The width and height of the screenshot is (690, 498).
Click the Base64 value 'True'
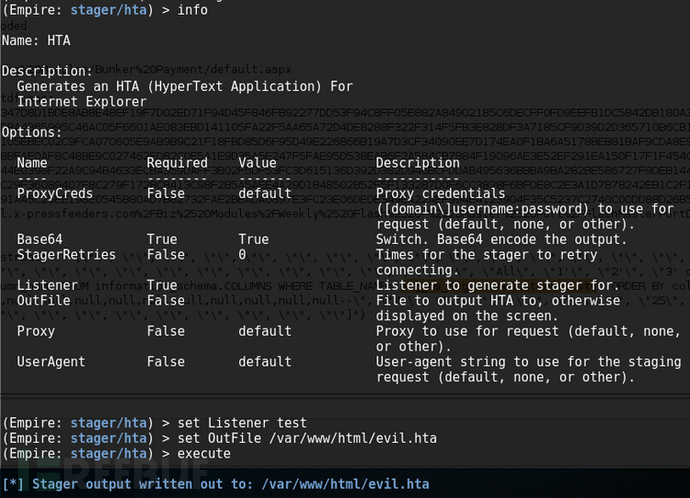(x=253, y=239)
